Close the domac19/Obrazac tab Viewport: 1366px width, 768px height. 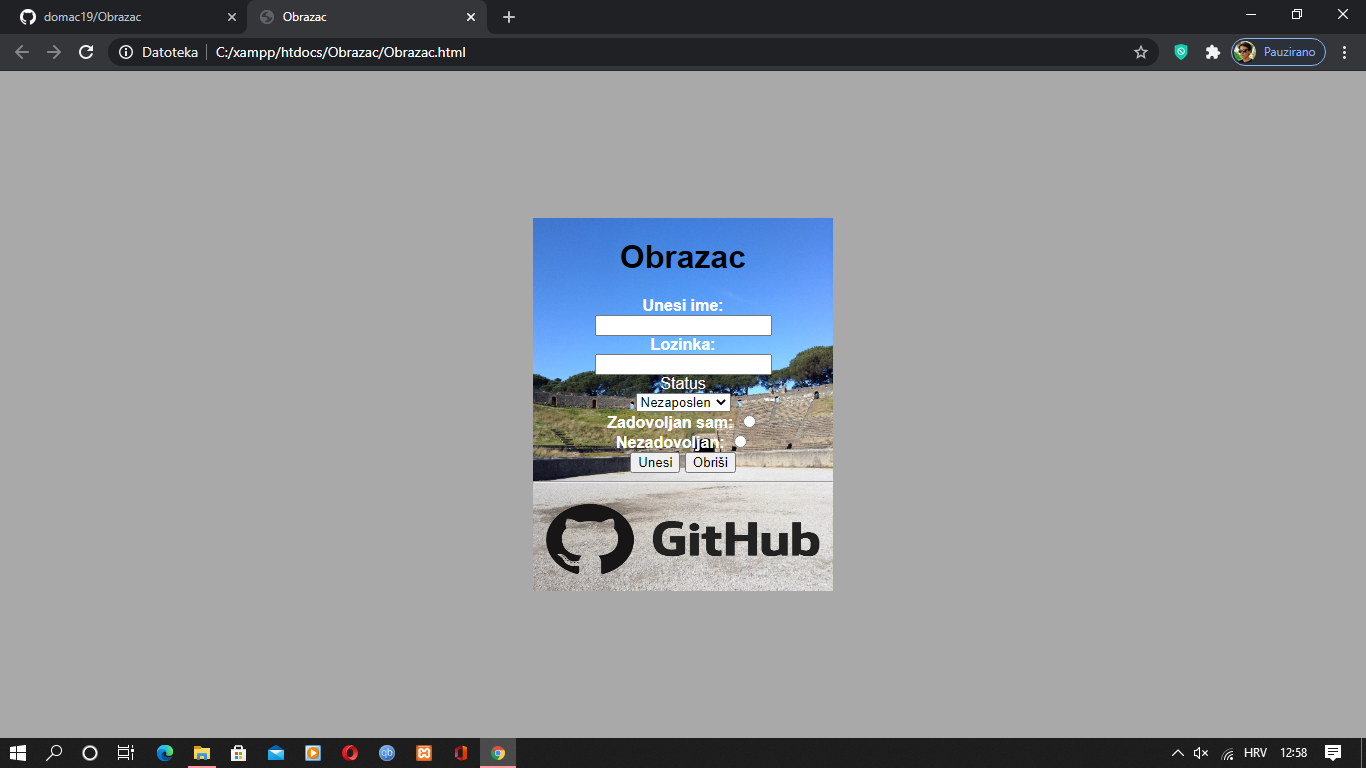pos(232,17)
